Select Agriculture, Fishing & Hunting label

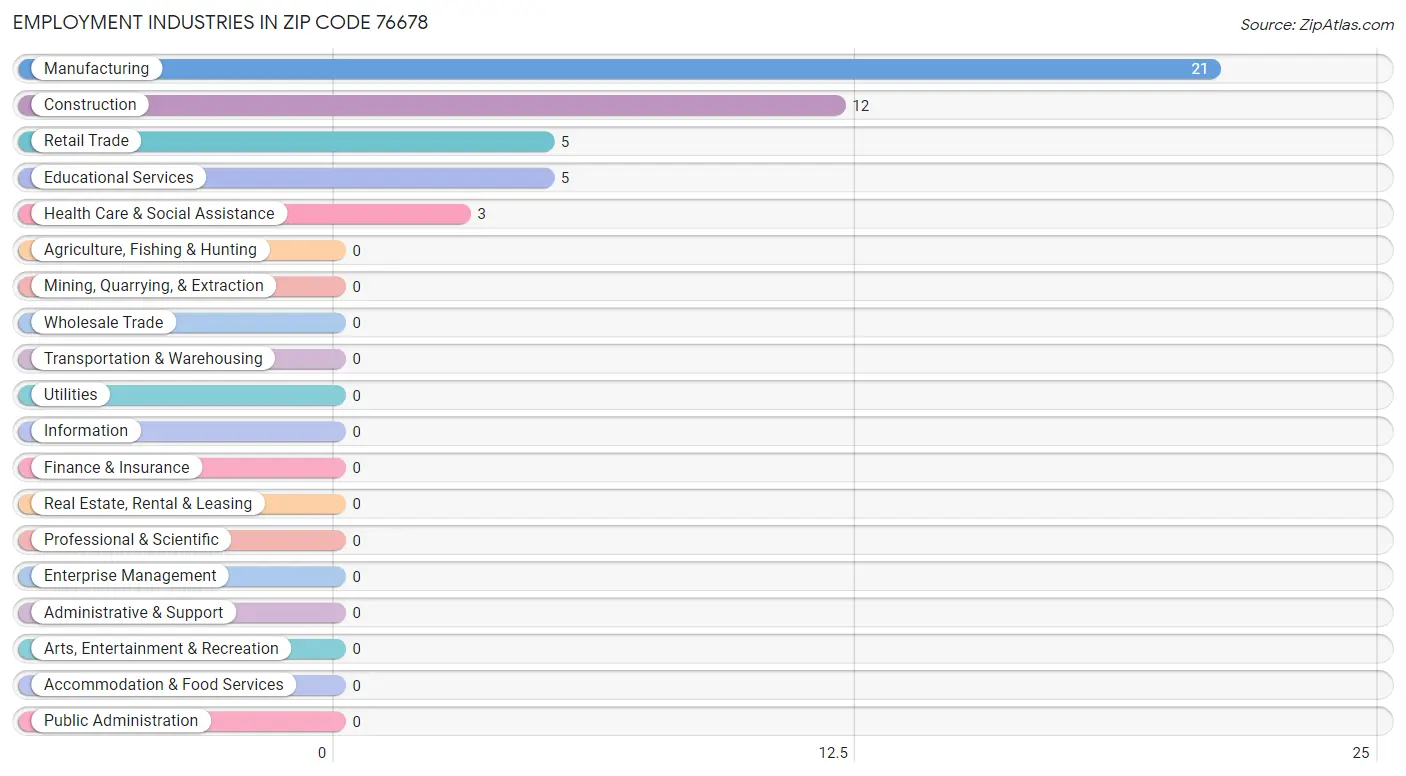click(150, 249)
